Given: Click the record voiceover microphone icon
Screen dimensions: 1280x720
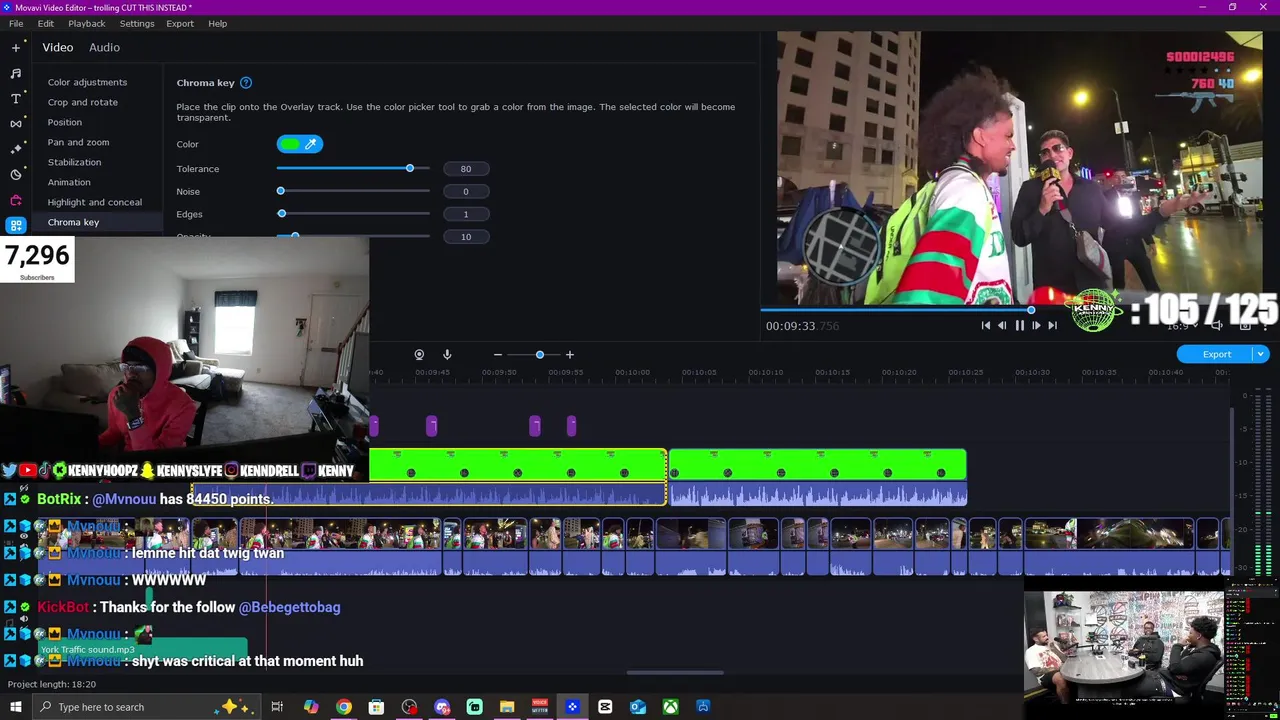Looking at the screenshot, I should 447,354.
